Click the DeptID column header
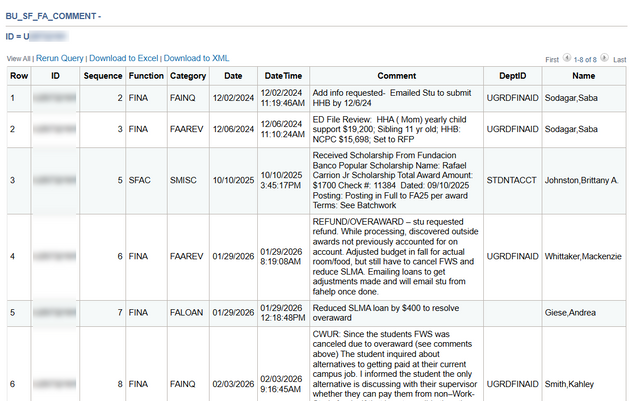 [513, 76]
